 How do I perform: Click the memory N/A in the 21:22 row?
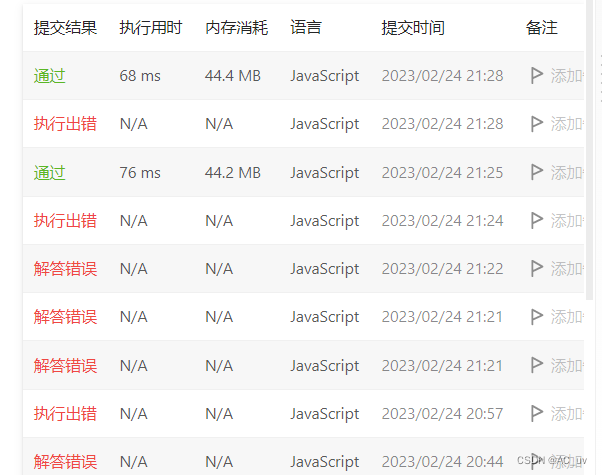click(219, 268)
